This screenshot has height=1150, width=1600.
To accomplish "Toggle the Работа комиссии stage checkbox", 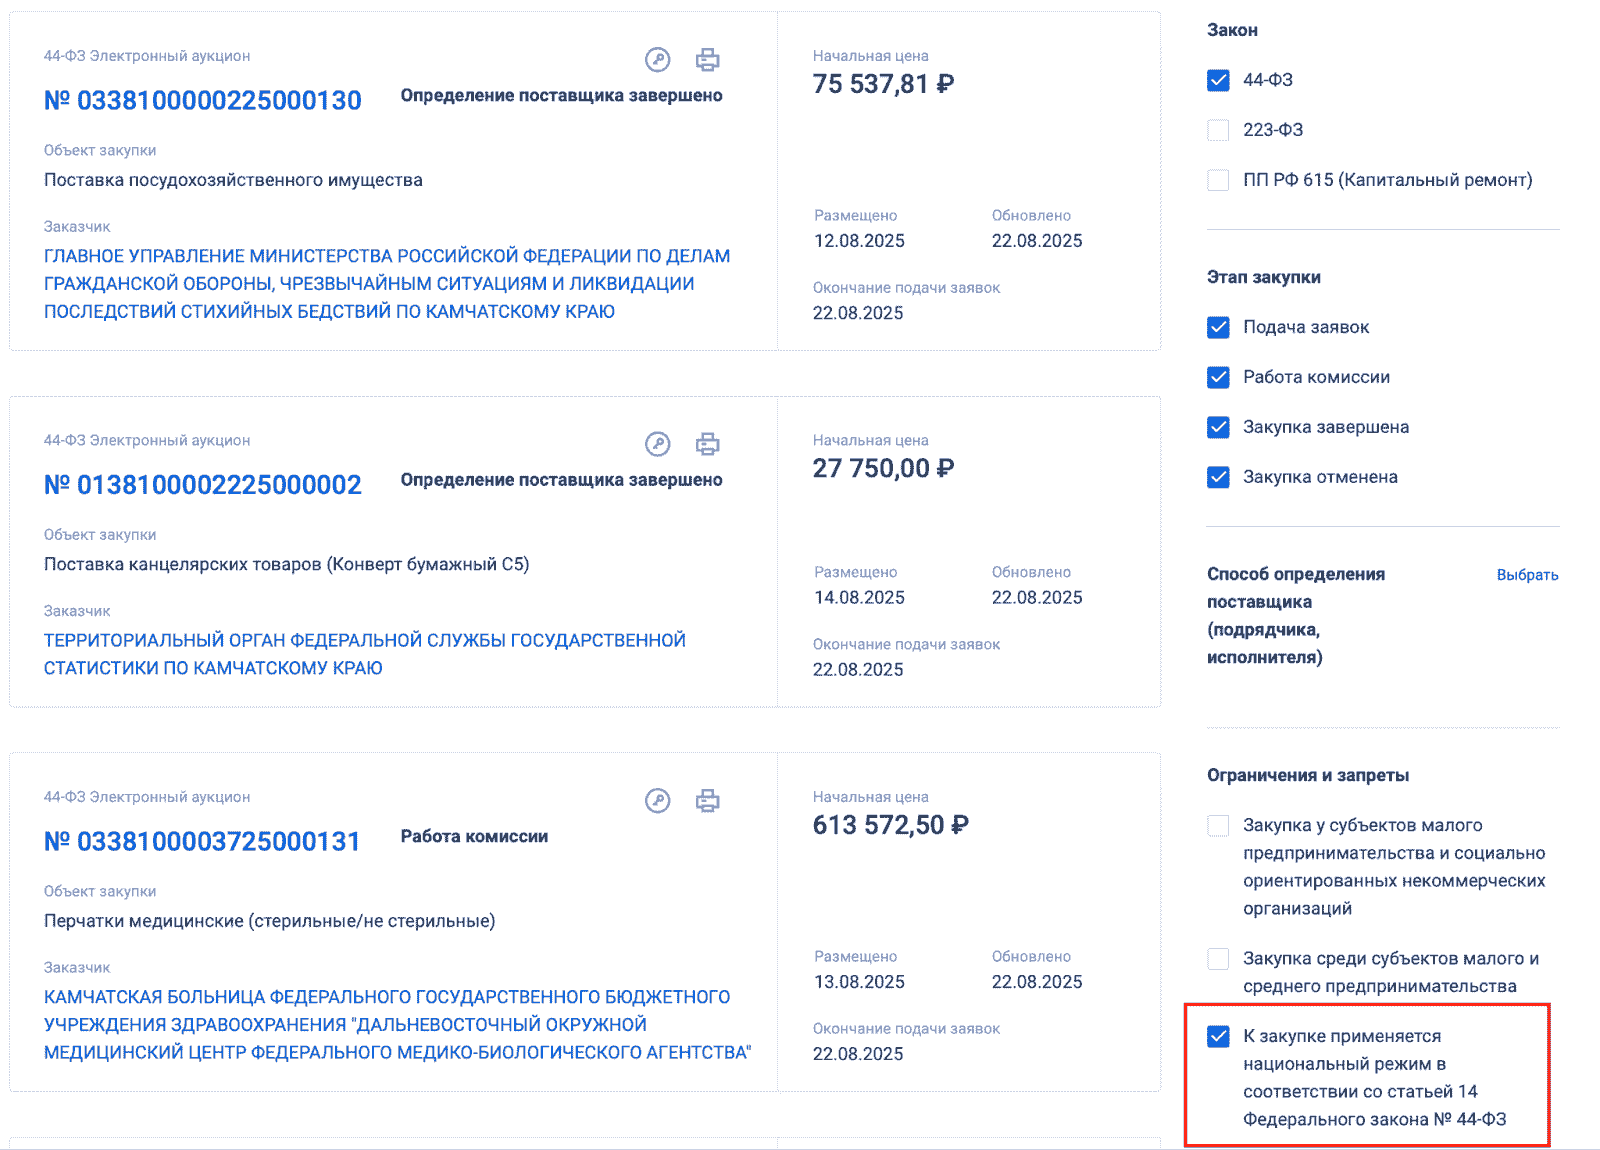I will (1218, 377).
